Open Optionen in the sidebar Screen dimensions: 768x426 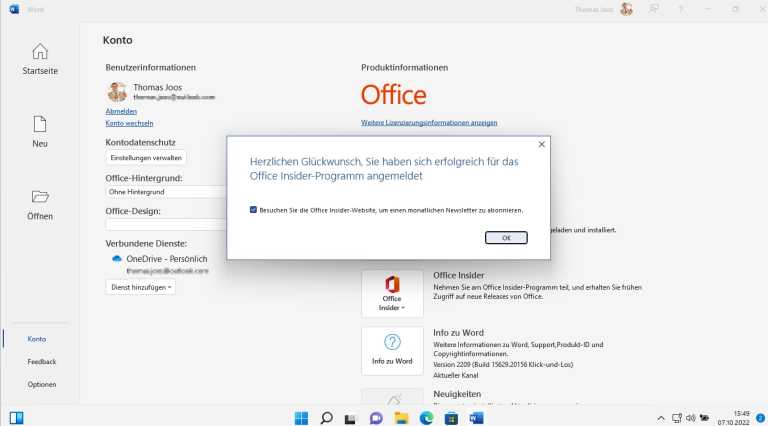(42, 384)
